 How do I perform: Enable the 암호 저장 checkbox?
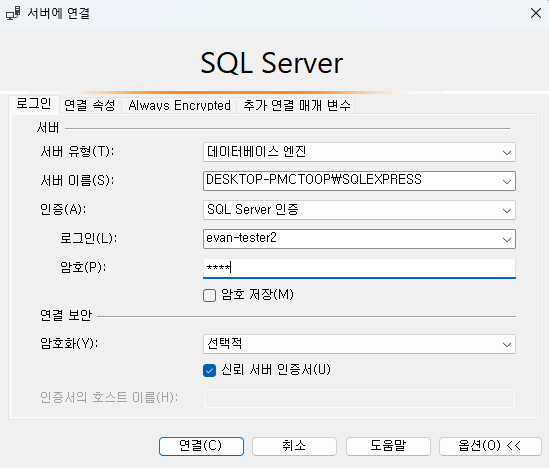pos(209,295)
